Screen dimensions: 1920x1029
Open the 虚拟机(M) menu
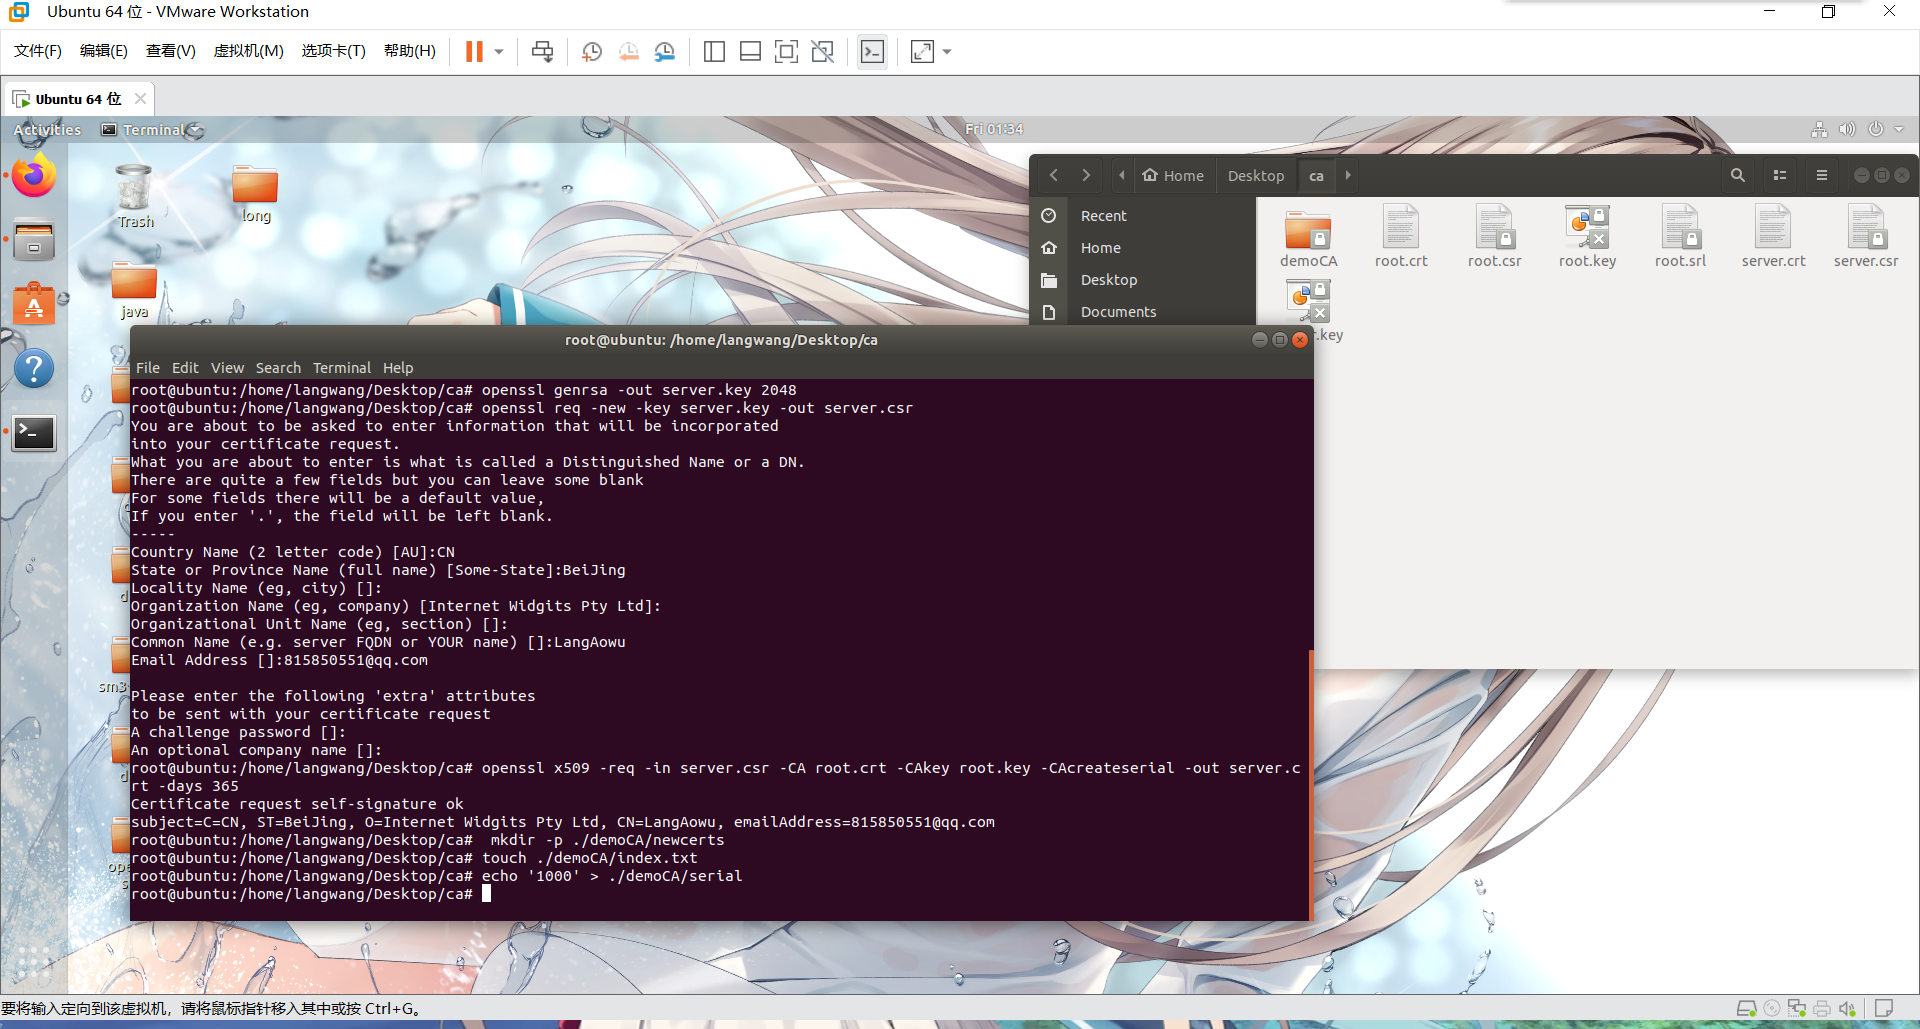pos(249,50)
